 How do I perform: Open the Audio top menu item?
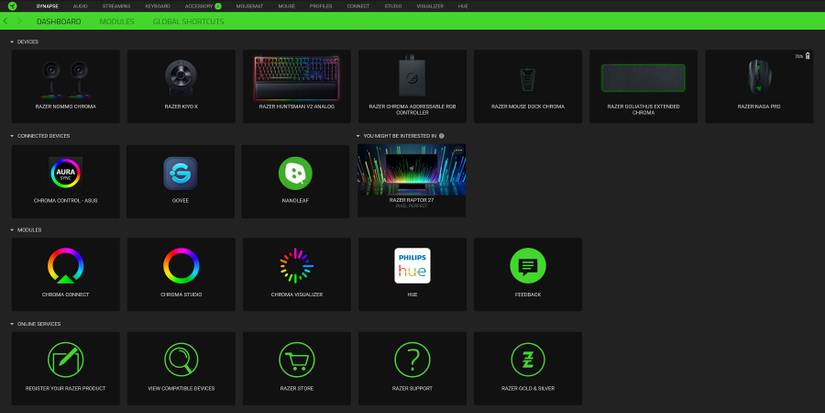tap(81, 6)
